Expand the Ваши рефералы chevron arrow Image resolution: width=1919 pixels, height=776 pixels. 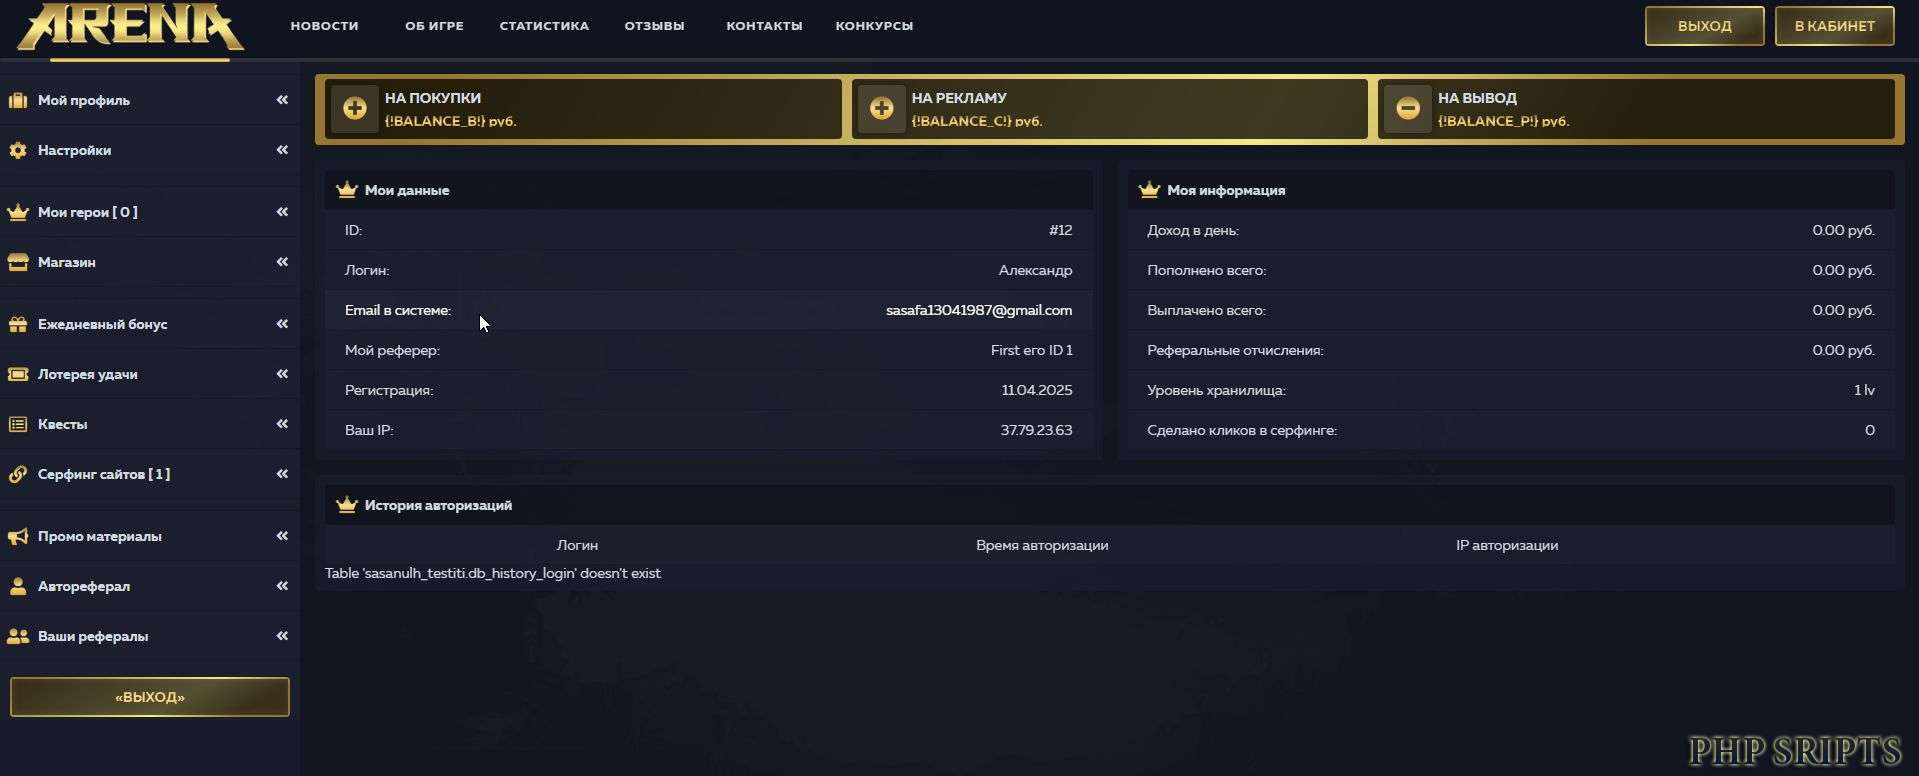pos(282,636)
